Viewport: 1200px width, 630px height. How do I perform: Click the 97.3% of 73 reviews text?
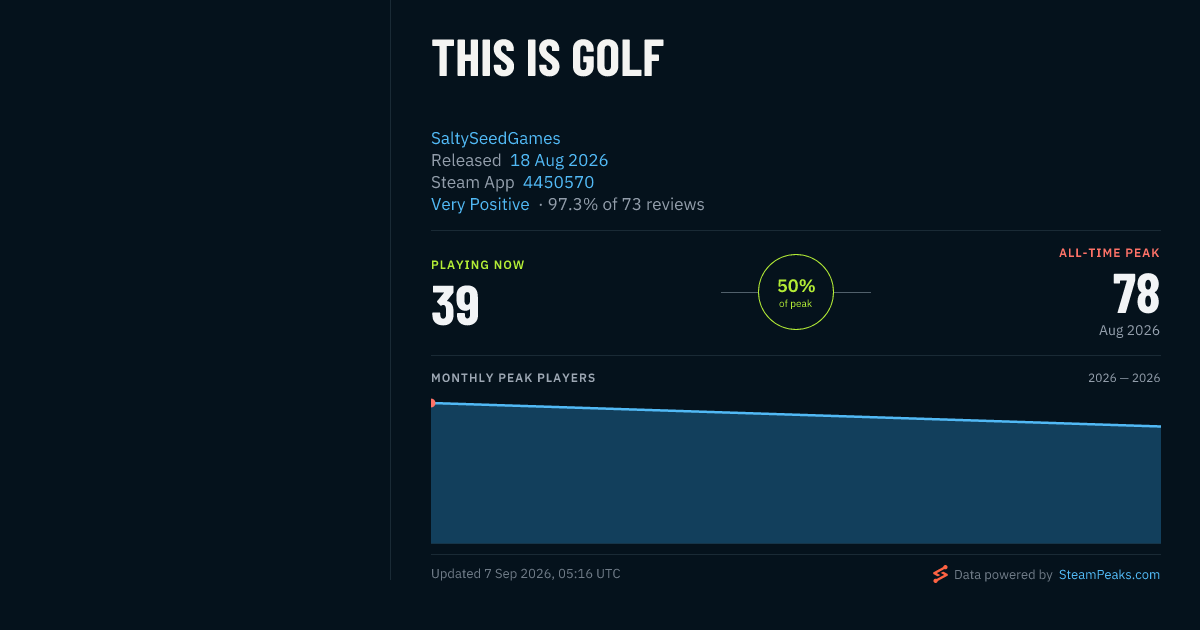pos(626,204)
